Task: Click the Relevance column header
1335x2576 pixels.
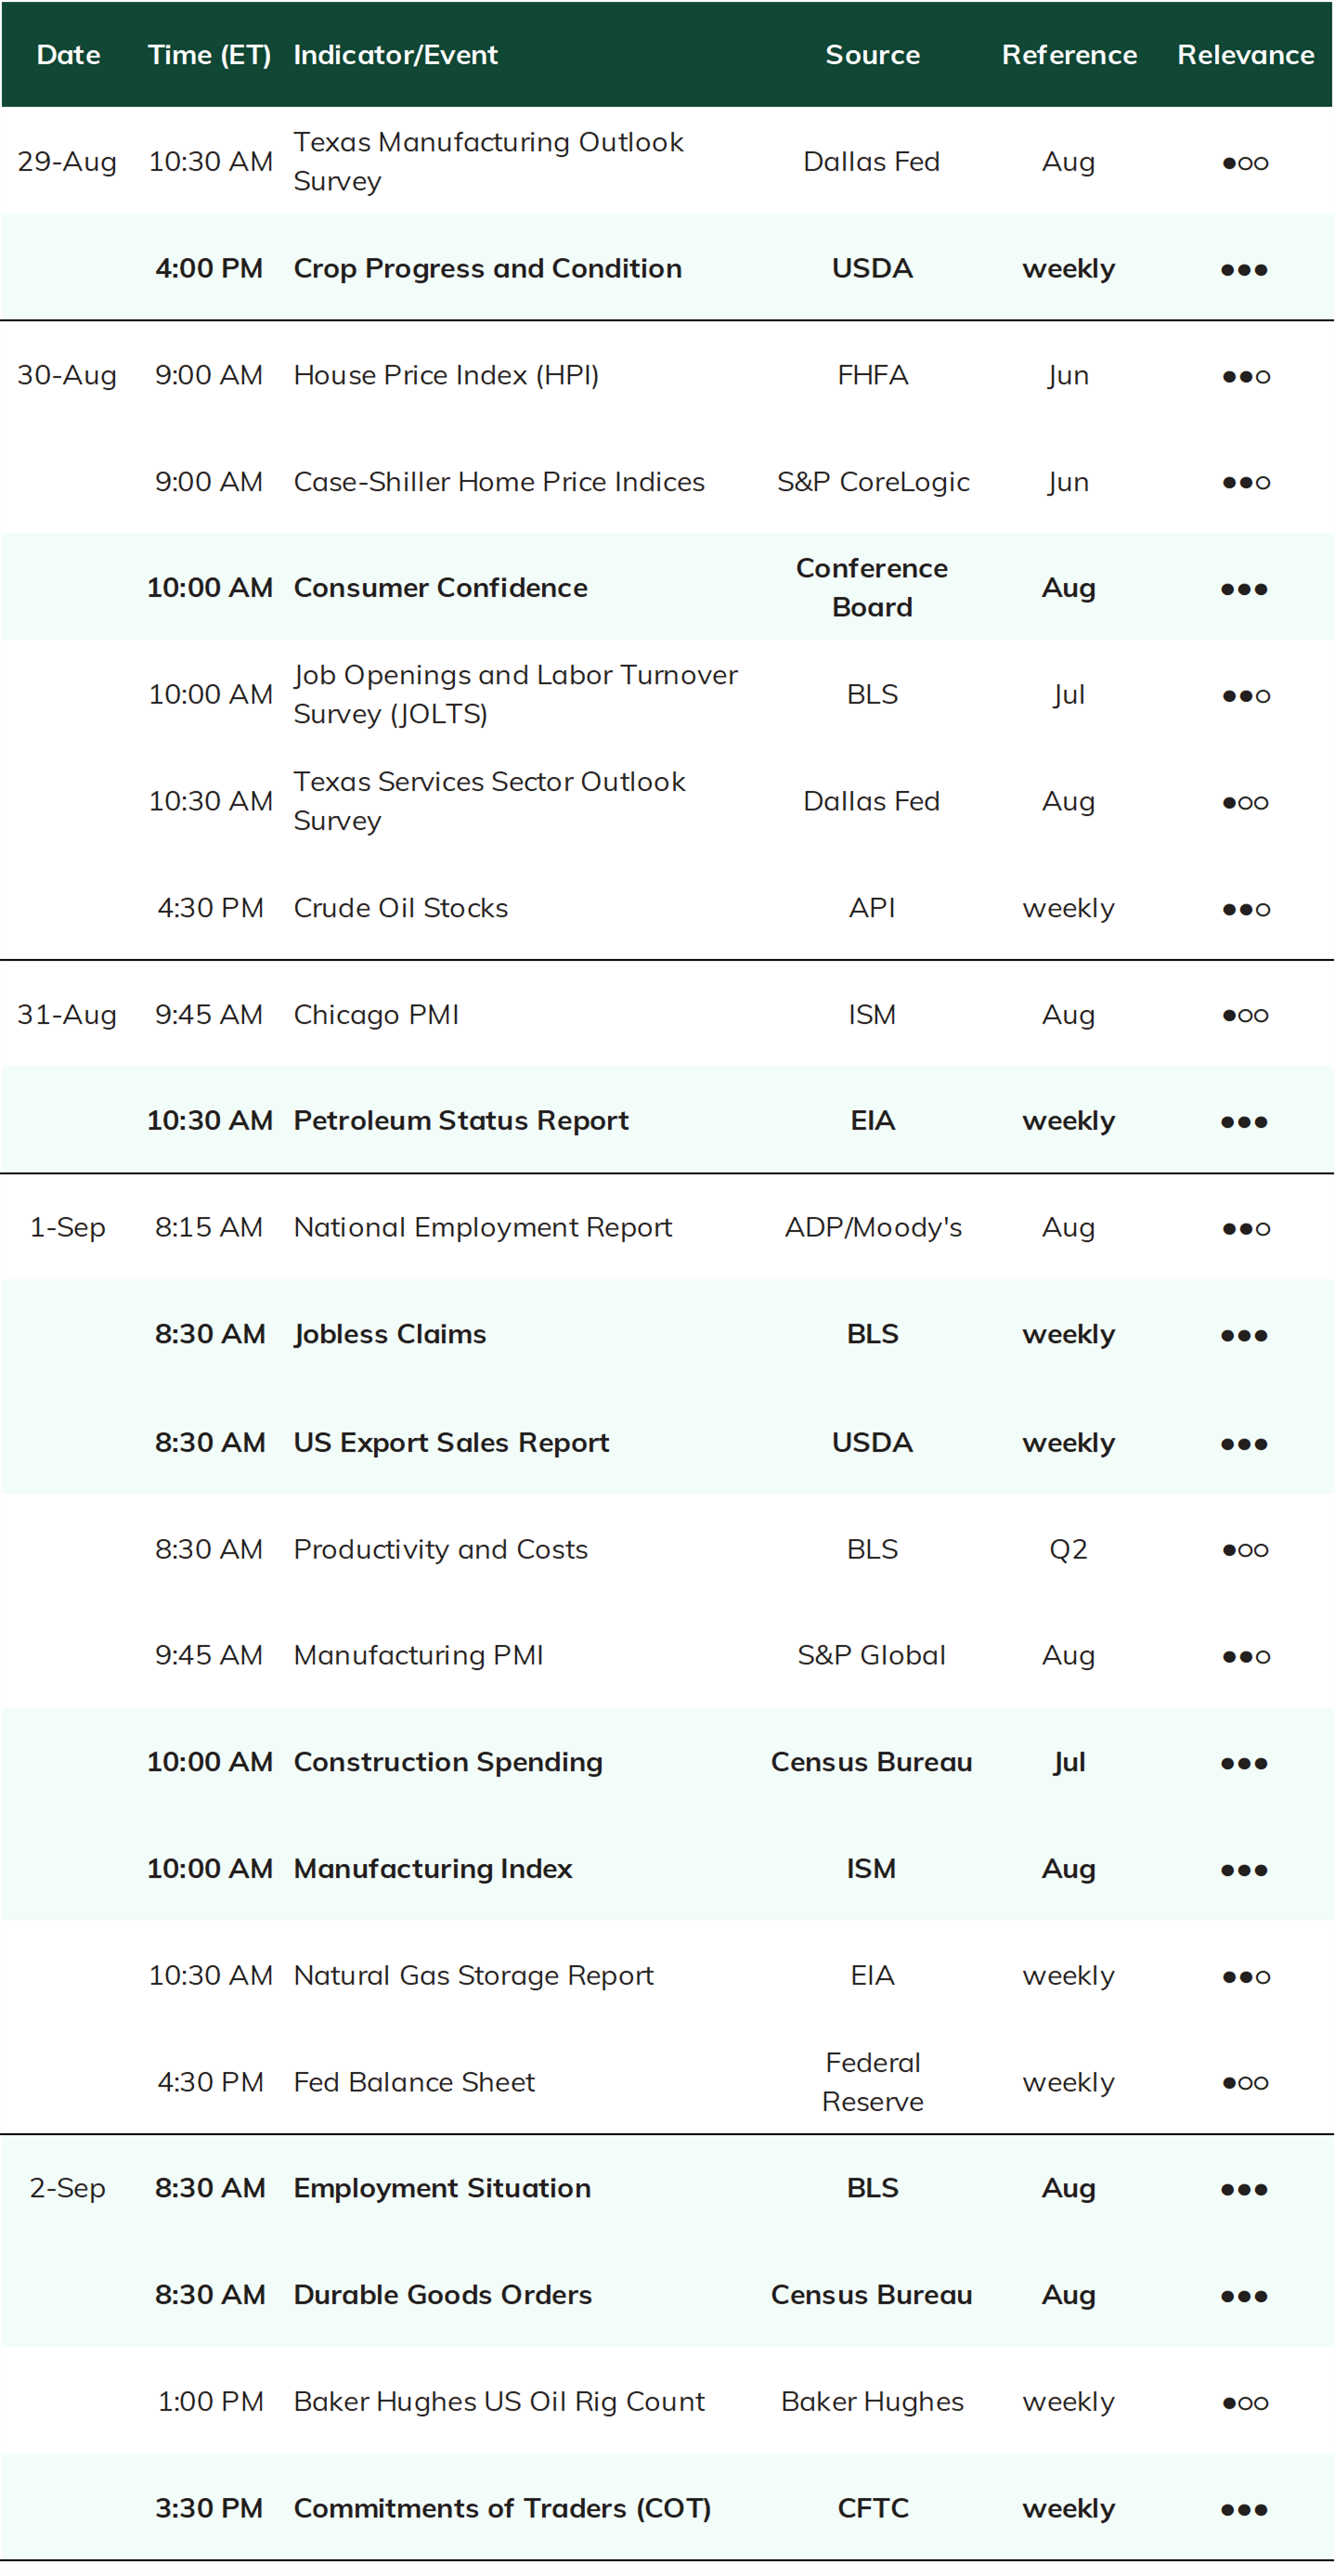Action: [x=1245, y=55]
